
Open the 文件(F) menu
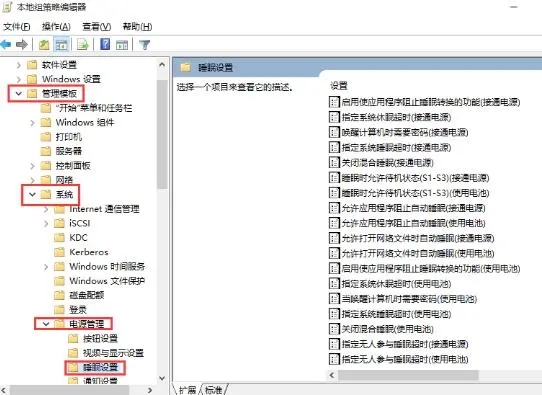tap(17, 27)
